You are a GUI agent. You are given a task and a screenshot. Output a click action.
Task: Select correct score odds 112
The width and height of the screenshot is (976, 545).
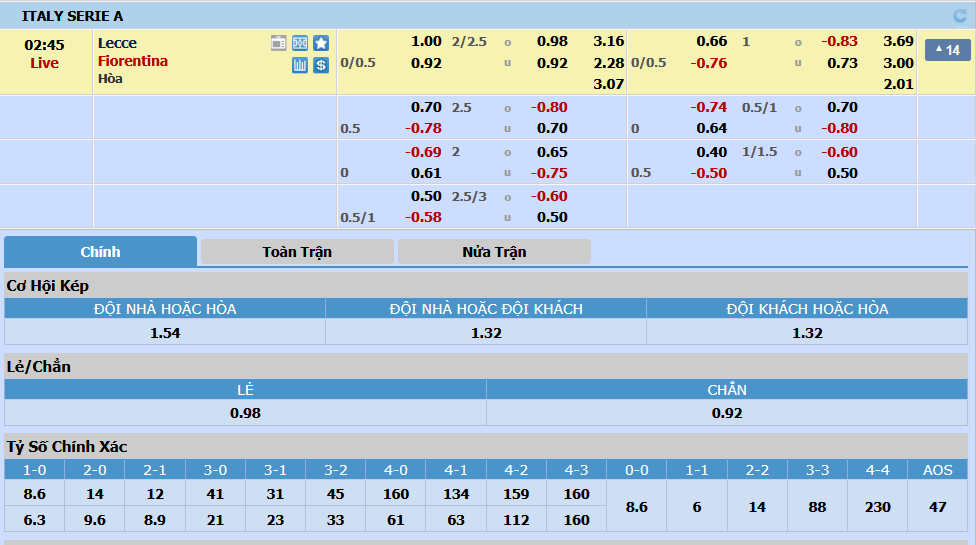coord(516,519)
